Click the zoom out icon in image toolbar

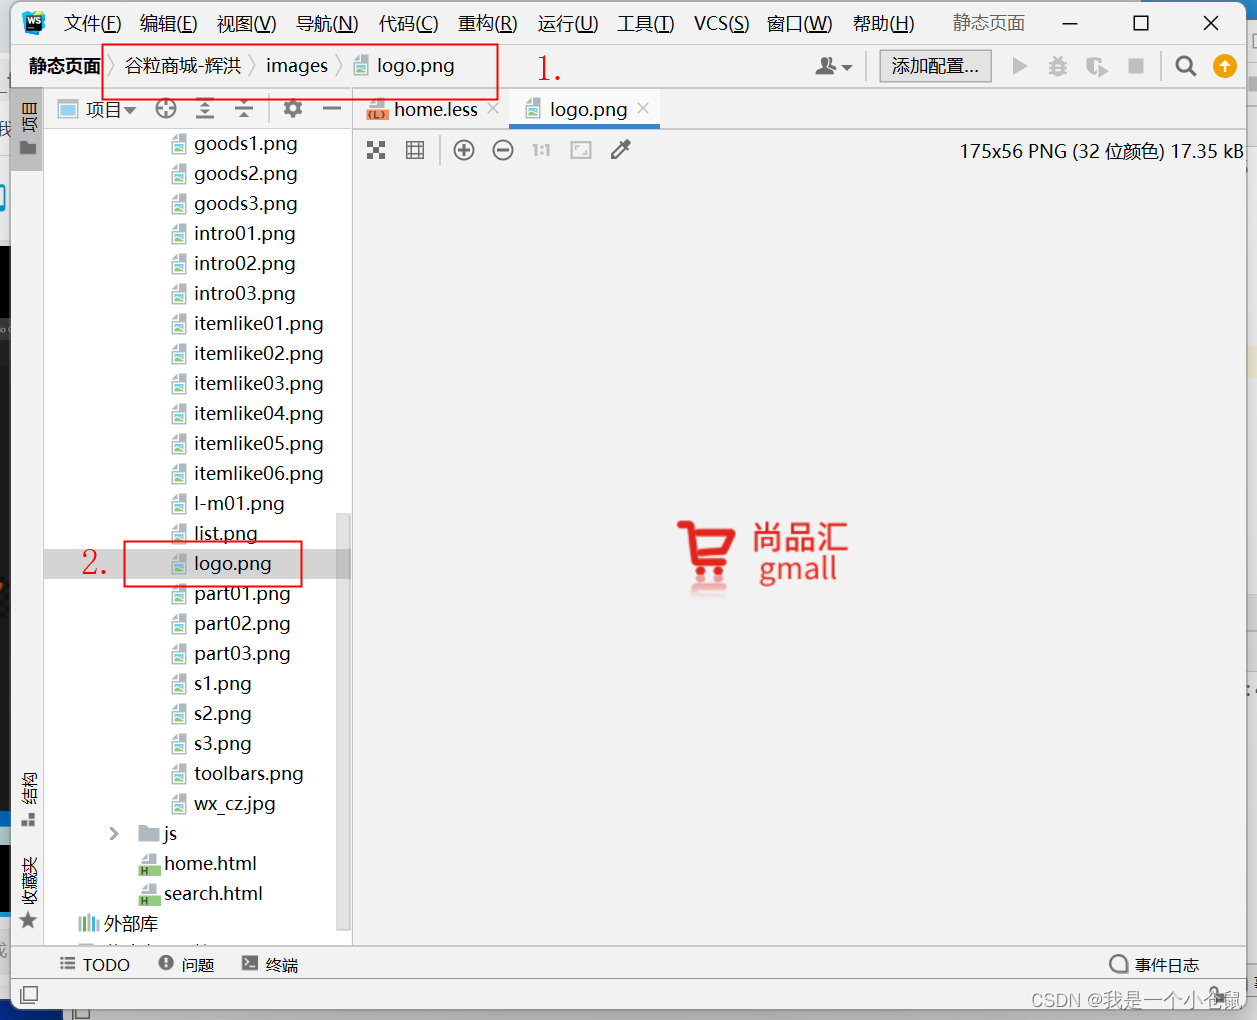tap(502, 149)
